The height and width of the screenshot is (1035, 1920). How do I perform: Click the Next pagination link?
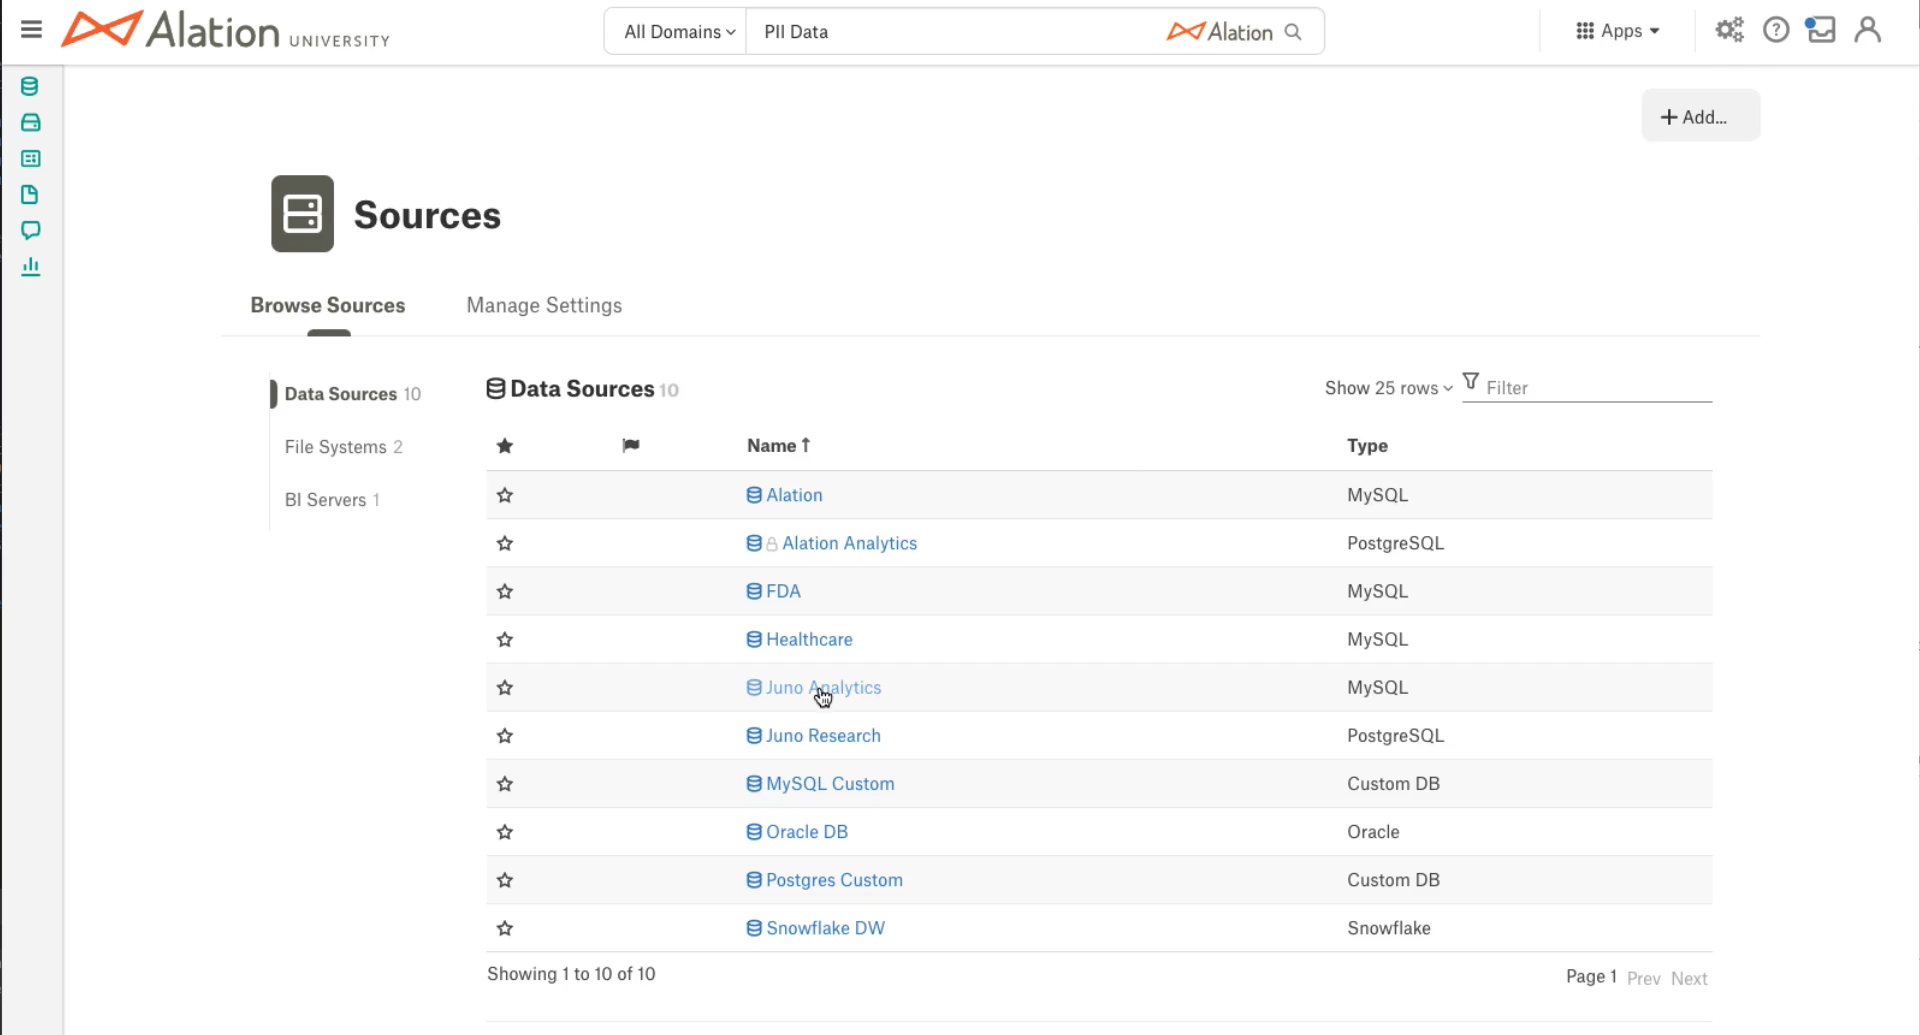pyautogui.click(x=1689, y=978)
